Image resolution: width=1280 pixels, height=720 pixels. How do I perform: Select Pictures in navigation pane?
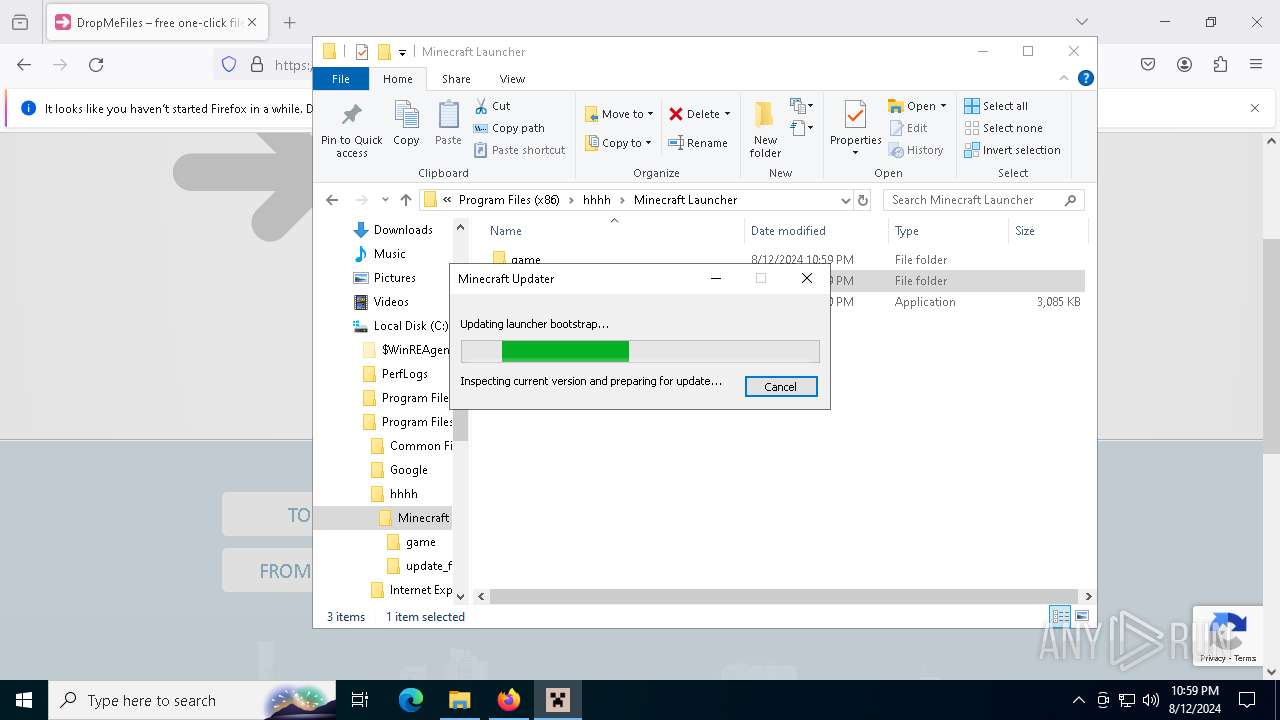[x=394, y=278]
